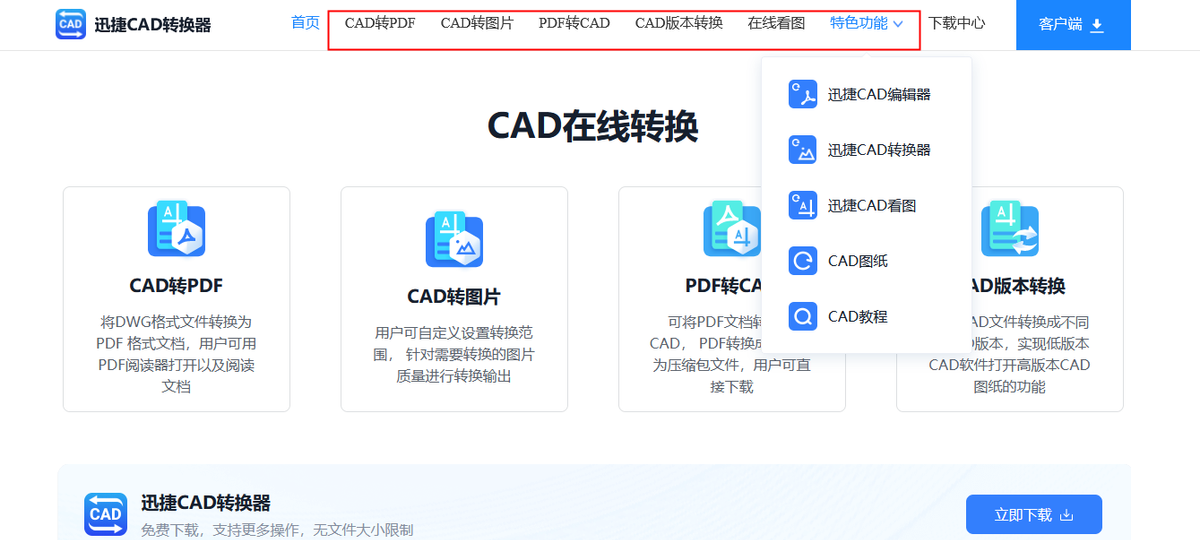This screenshot has width=1200, height=540.
Task: Click the chevron next to 特色功能
Action: click(x=898, y=24)
